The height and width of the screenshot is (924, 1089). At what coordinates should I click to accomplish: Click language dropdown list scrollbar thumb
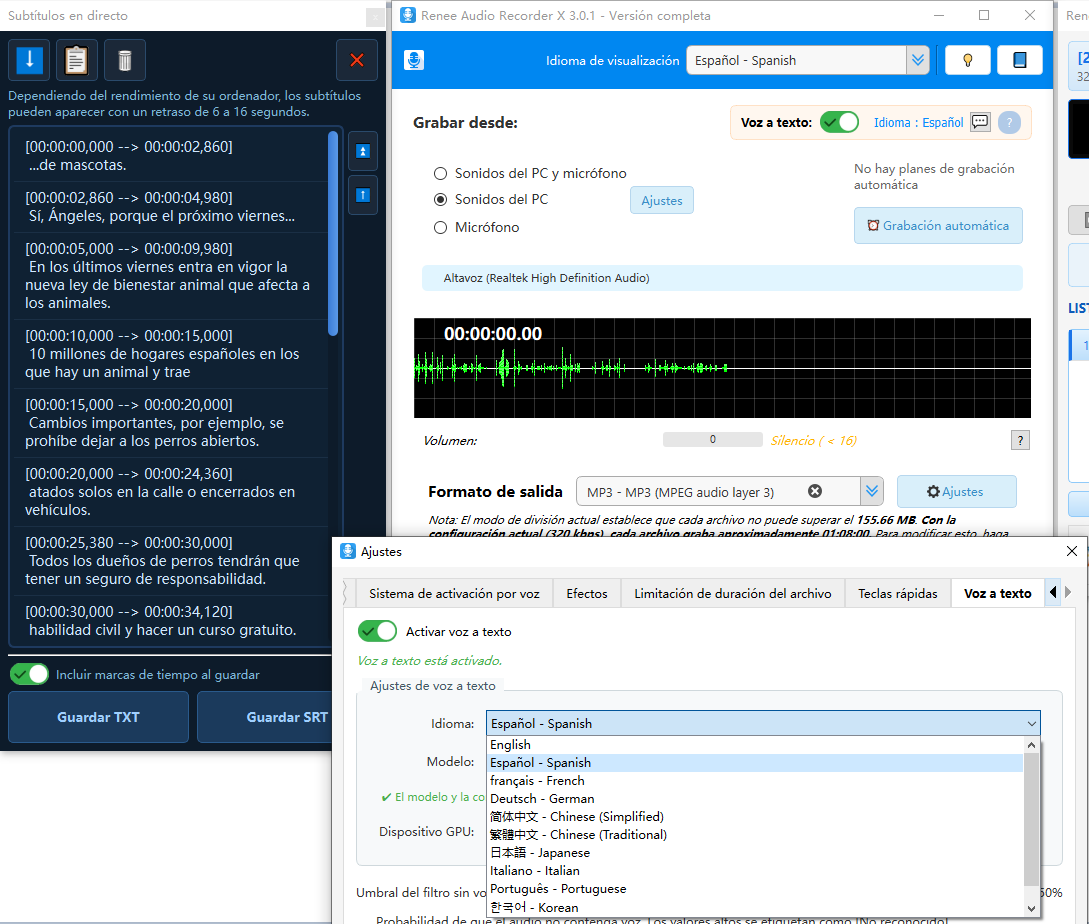pos(1031,820)
